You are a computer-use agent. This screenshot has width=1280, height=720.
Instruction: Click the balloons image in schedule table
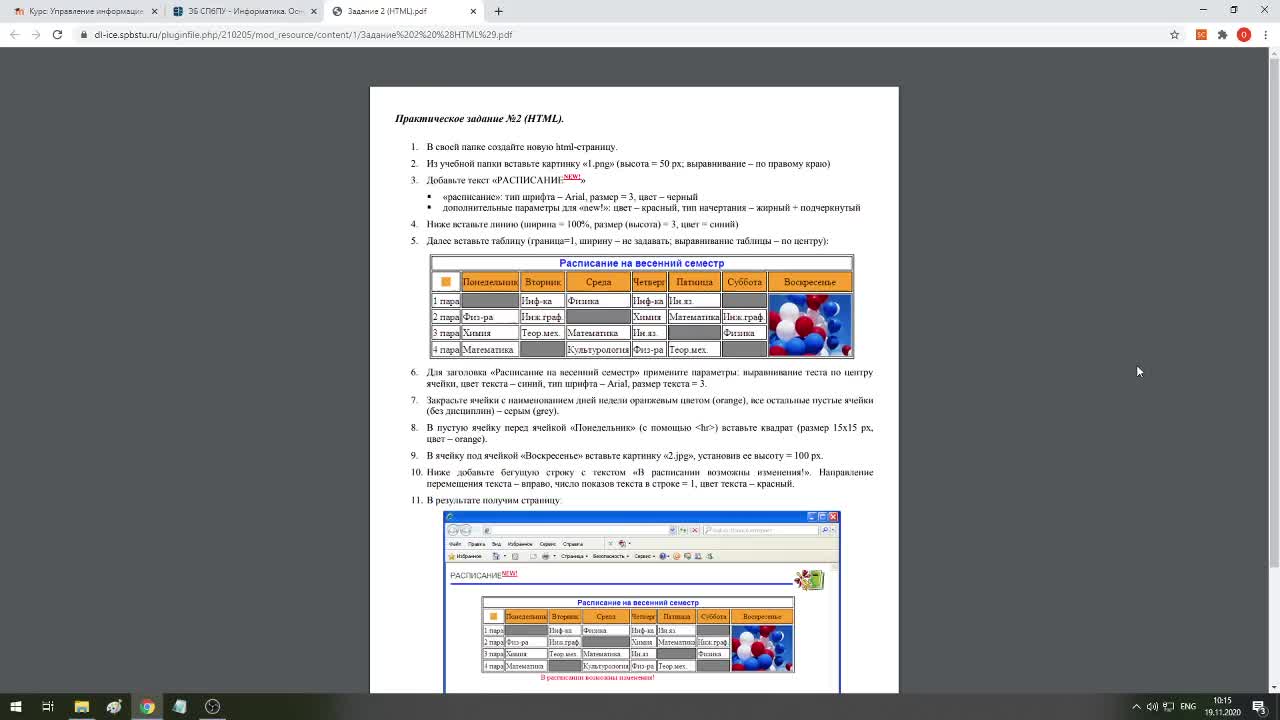(810, 325)
